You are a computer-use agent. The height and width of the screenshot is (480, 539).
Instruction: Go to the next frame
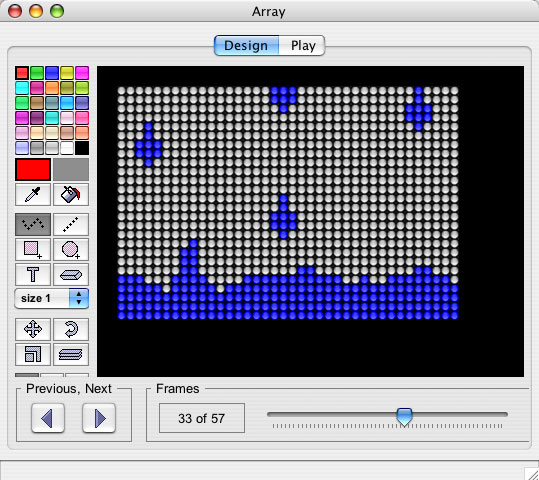click(x=99, y=418)
